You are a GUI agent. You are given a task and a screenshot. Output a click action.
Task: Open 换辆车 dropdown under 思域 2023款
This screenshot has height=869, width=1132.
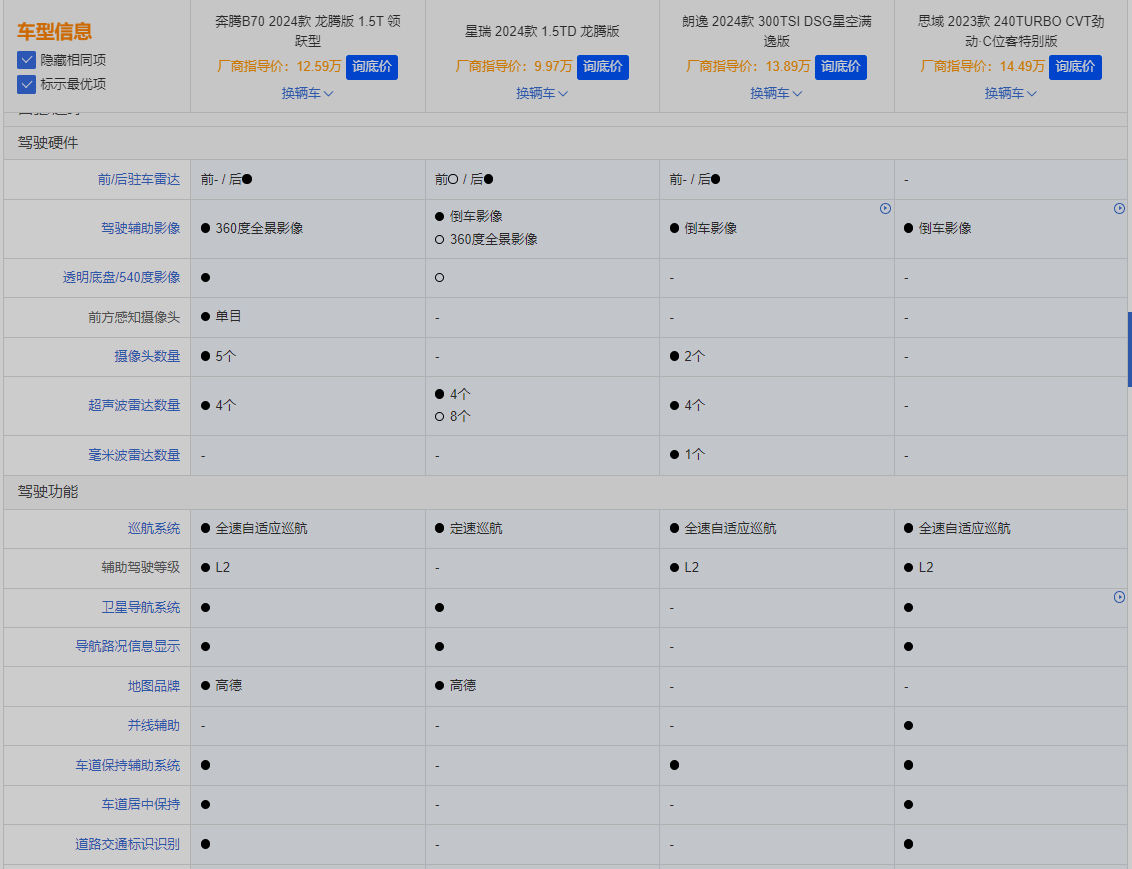[1011, 93]
